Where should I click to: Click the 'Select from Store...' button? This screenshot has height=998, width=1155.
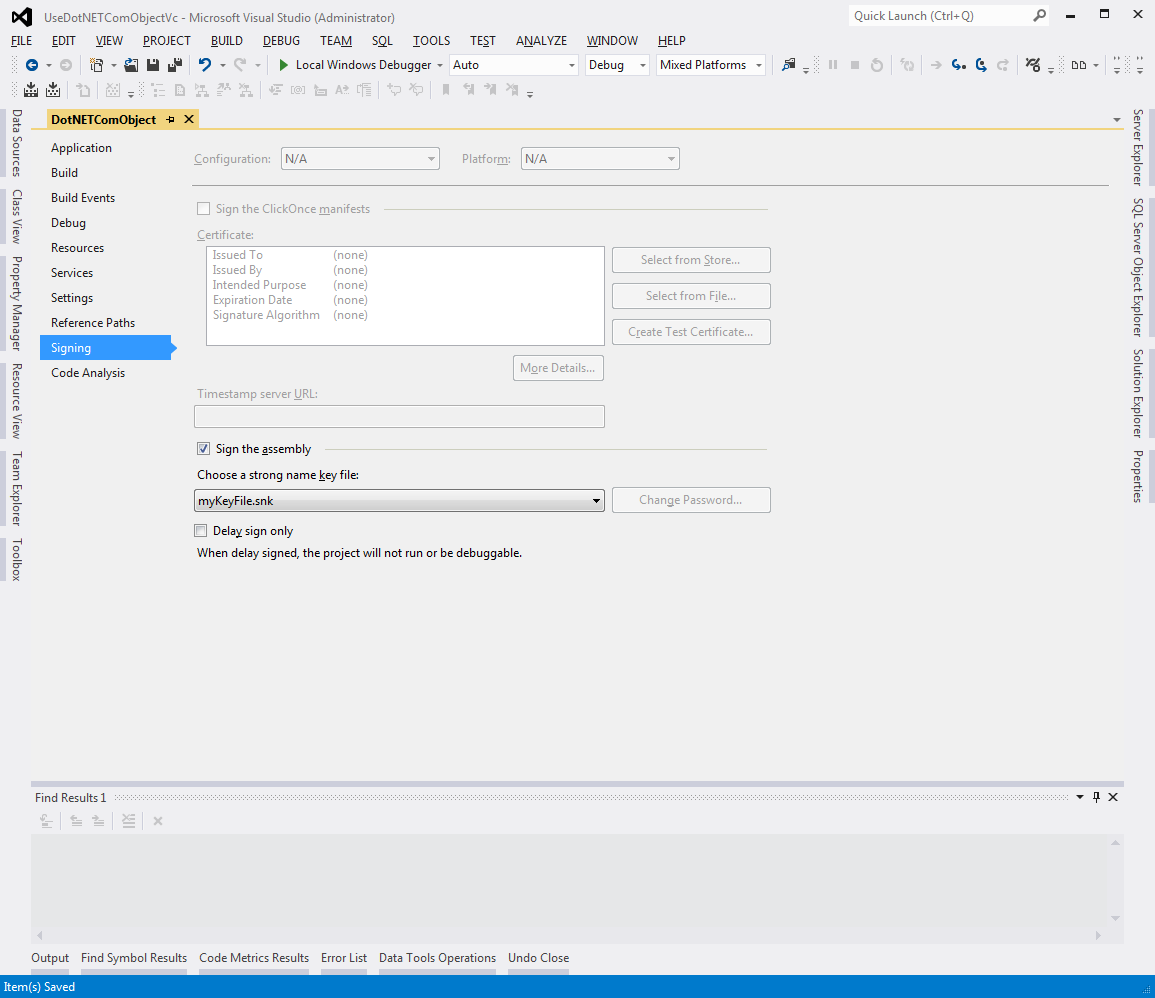click(x=691, y=260)
